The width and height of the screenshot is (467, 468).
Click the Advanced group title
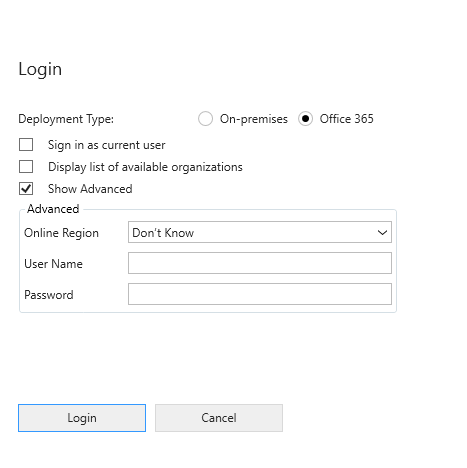[x=53, y=209]
